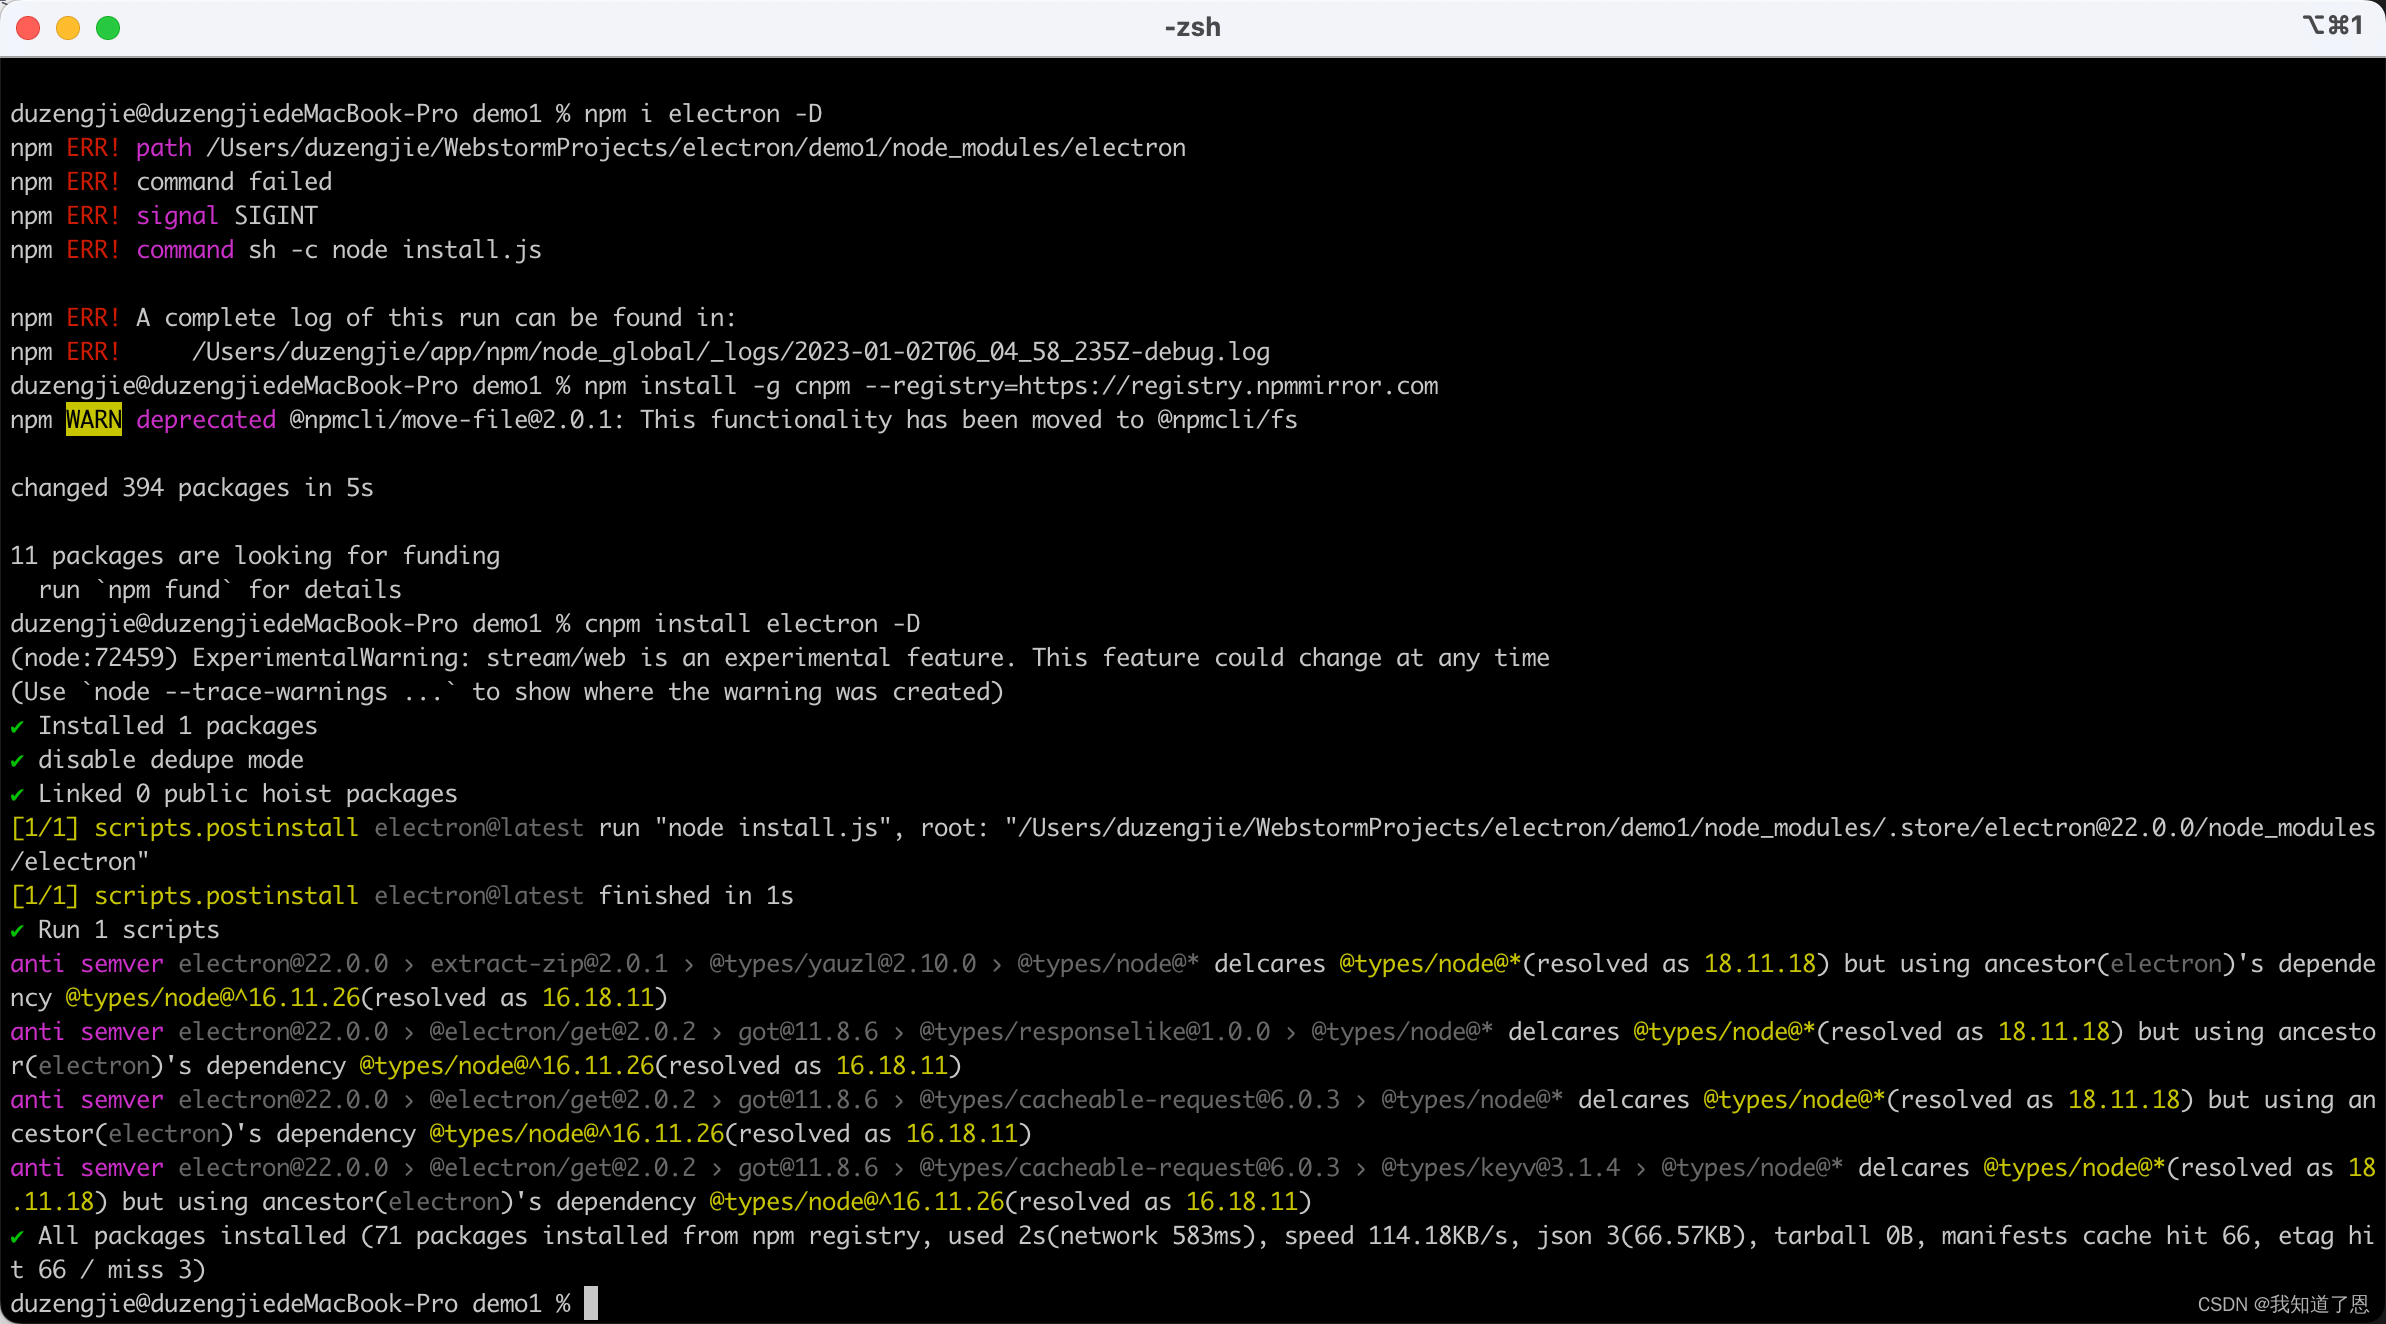Click 'changed 394 packages in 5s' text
The image size is (2386, 1324).
pos(192,488)
